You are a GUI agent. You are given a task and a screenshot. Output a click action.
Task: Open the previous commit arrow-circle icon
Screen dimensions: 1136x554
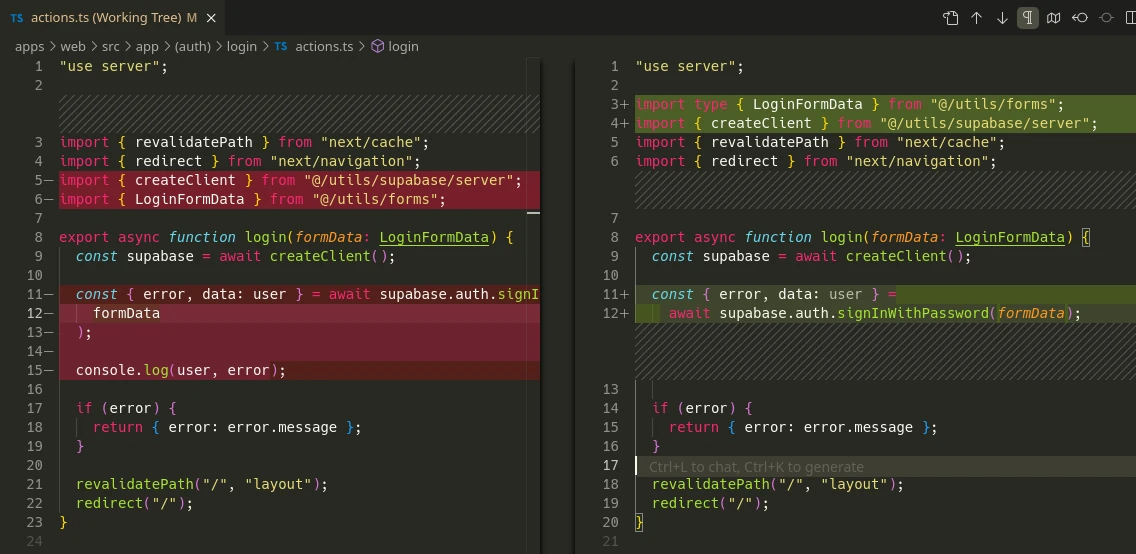[1080, 18]
